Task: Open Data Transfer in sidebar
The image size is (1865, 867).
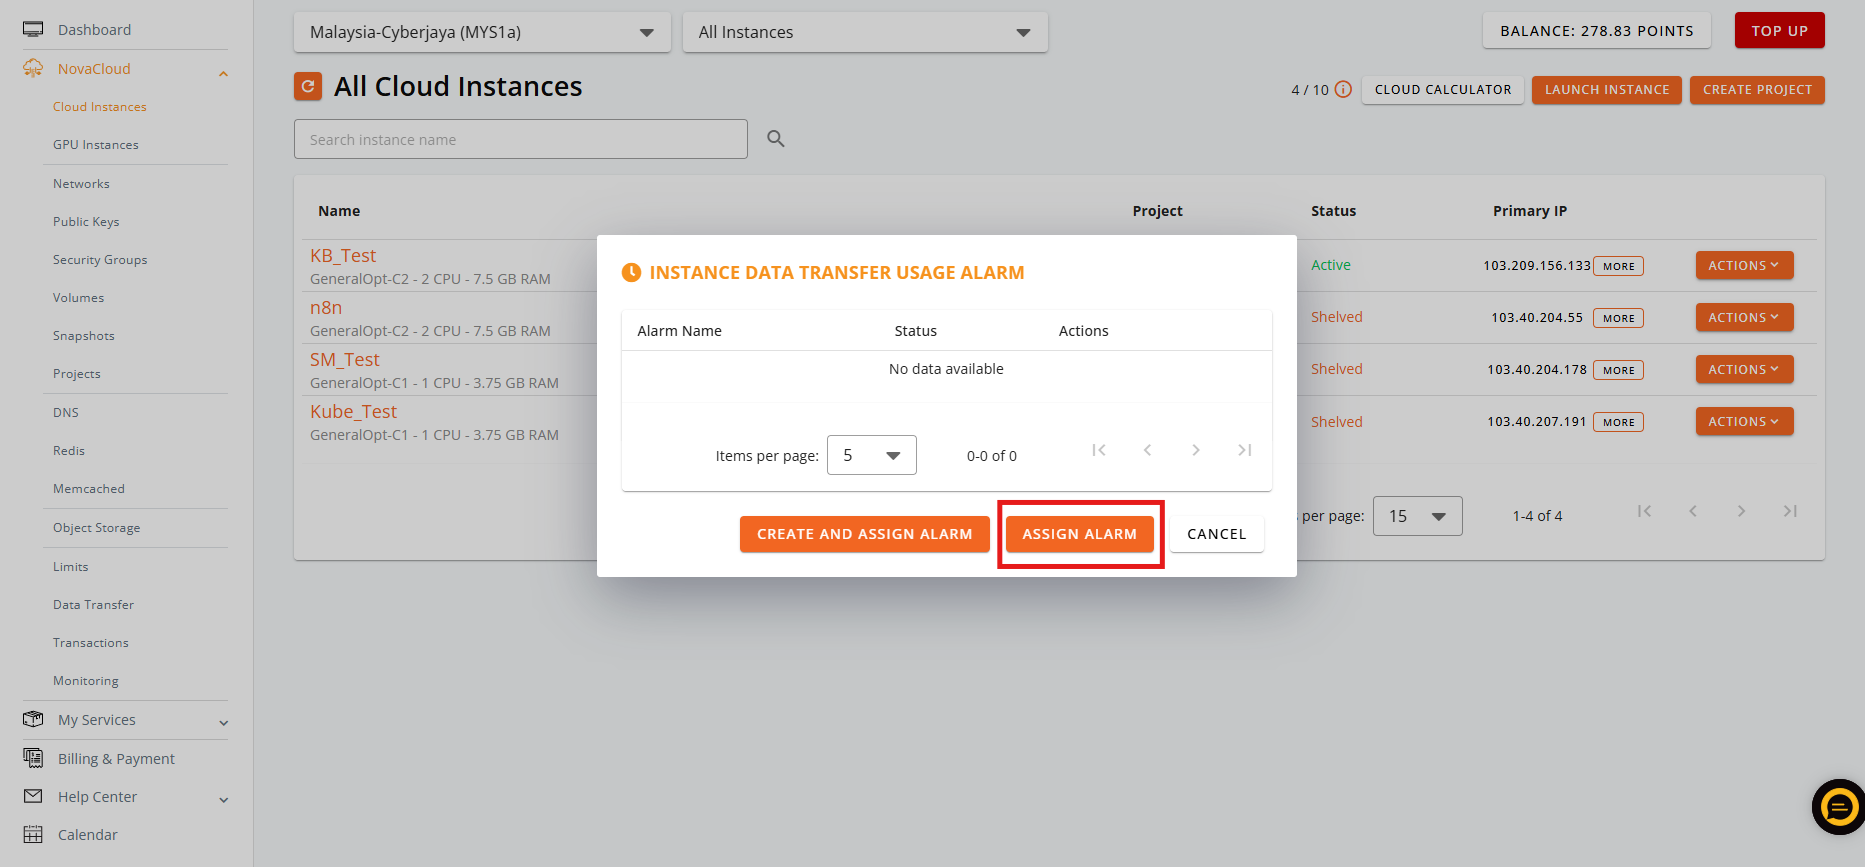Action: (93, 605)
